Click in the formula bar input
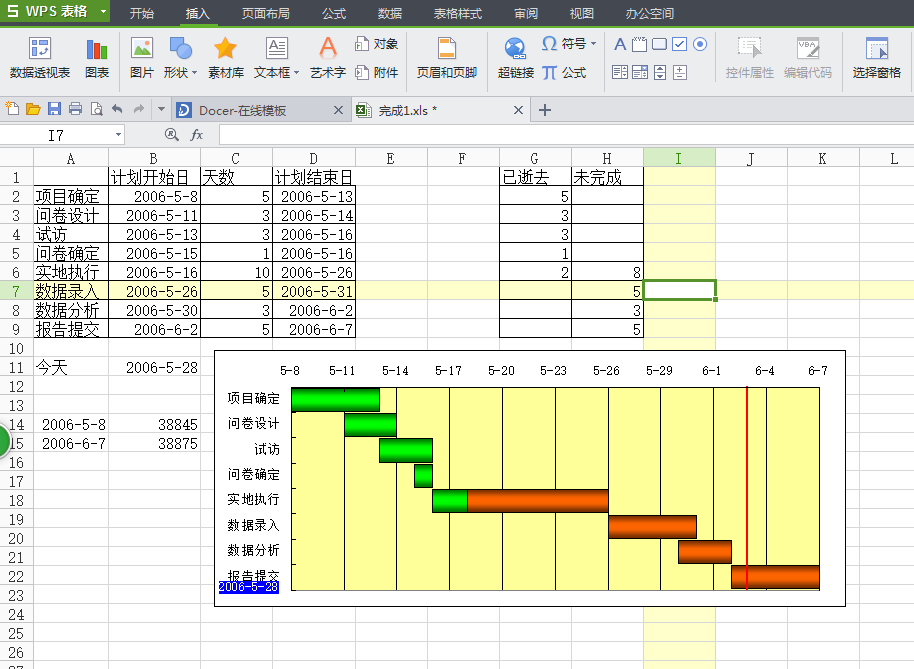Image resolution: width=914 pixels, height=669 pixels. (x=560, y=135)
